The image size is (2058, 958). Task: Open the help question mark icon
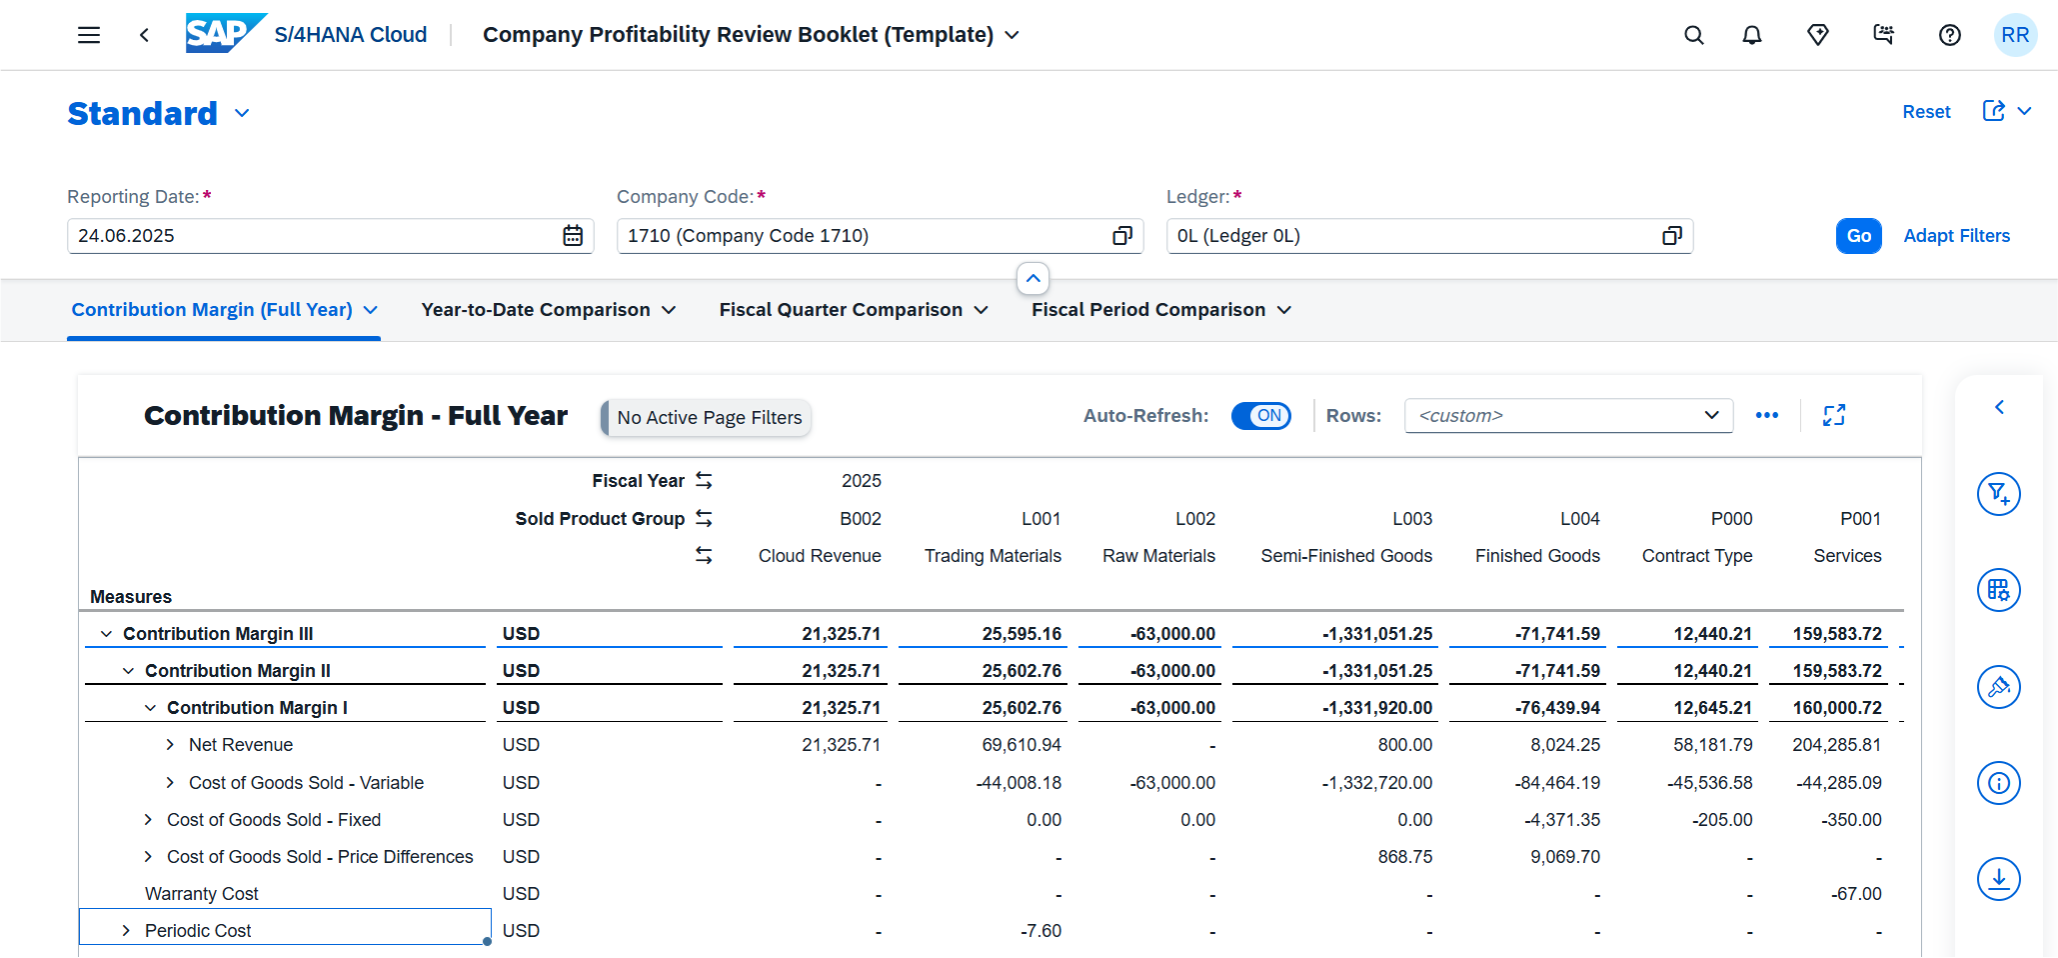point(1949,35)
